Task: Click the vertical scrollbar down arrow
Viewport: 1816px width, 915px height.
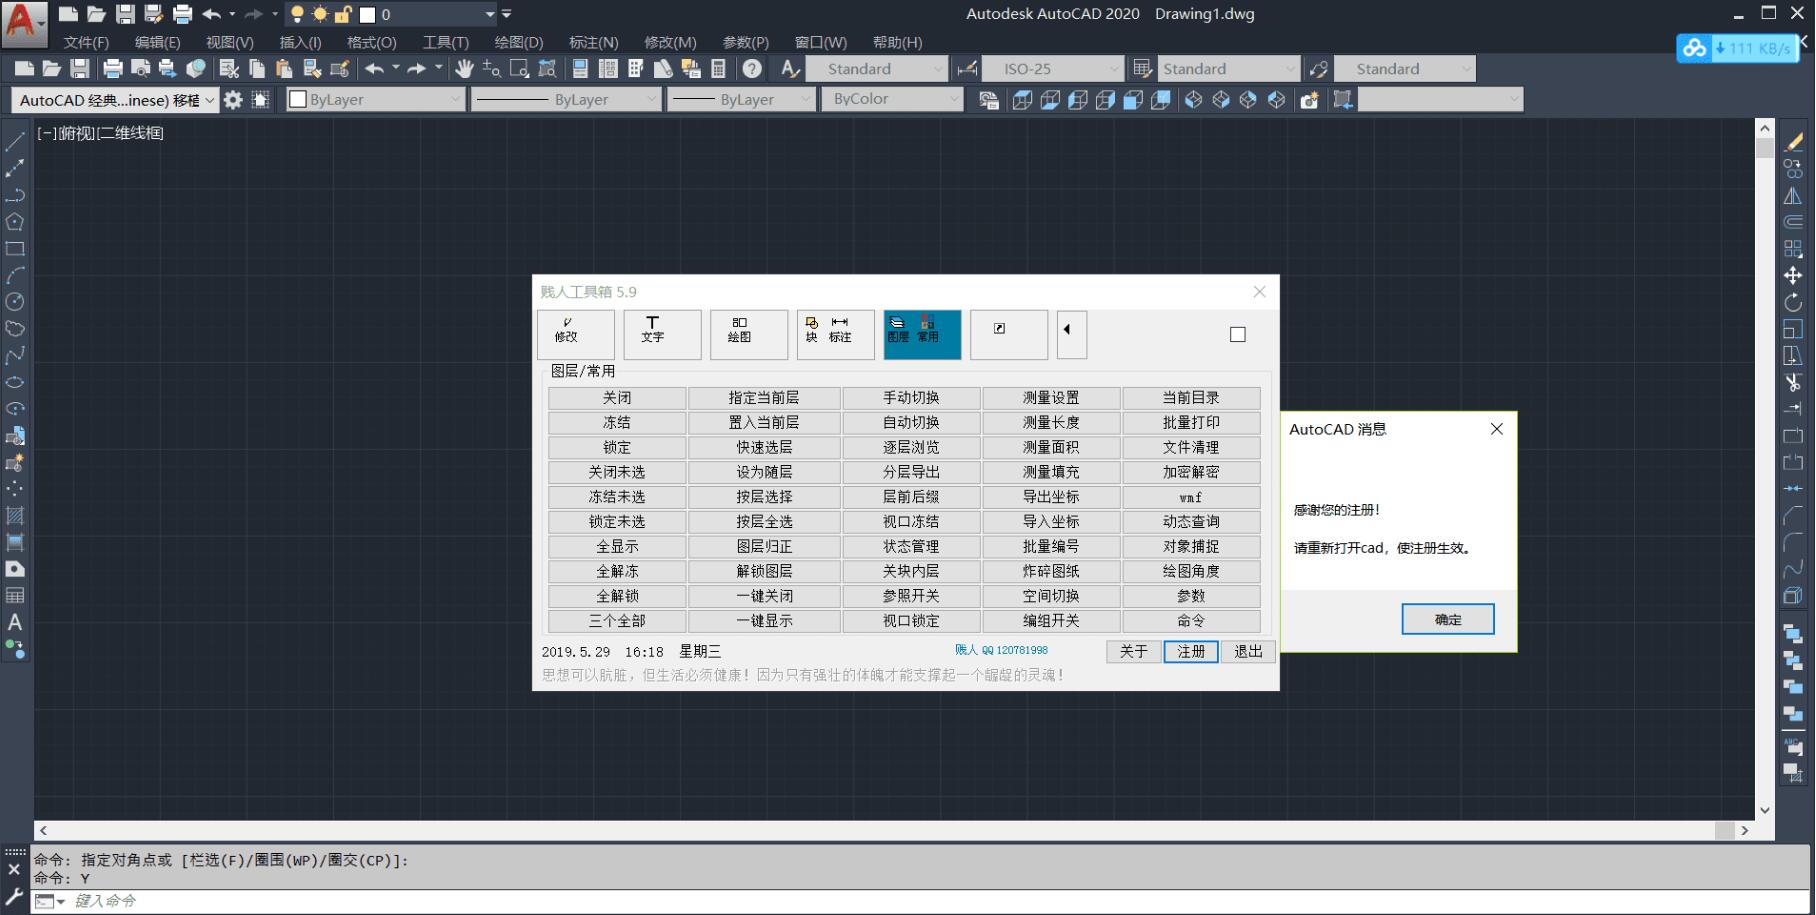Action: [1765, 810]
